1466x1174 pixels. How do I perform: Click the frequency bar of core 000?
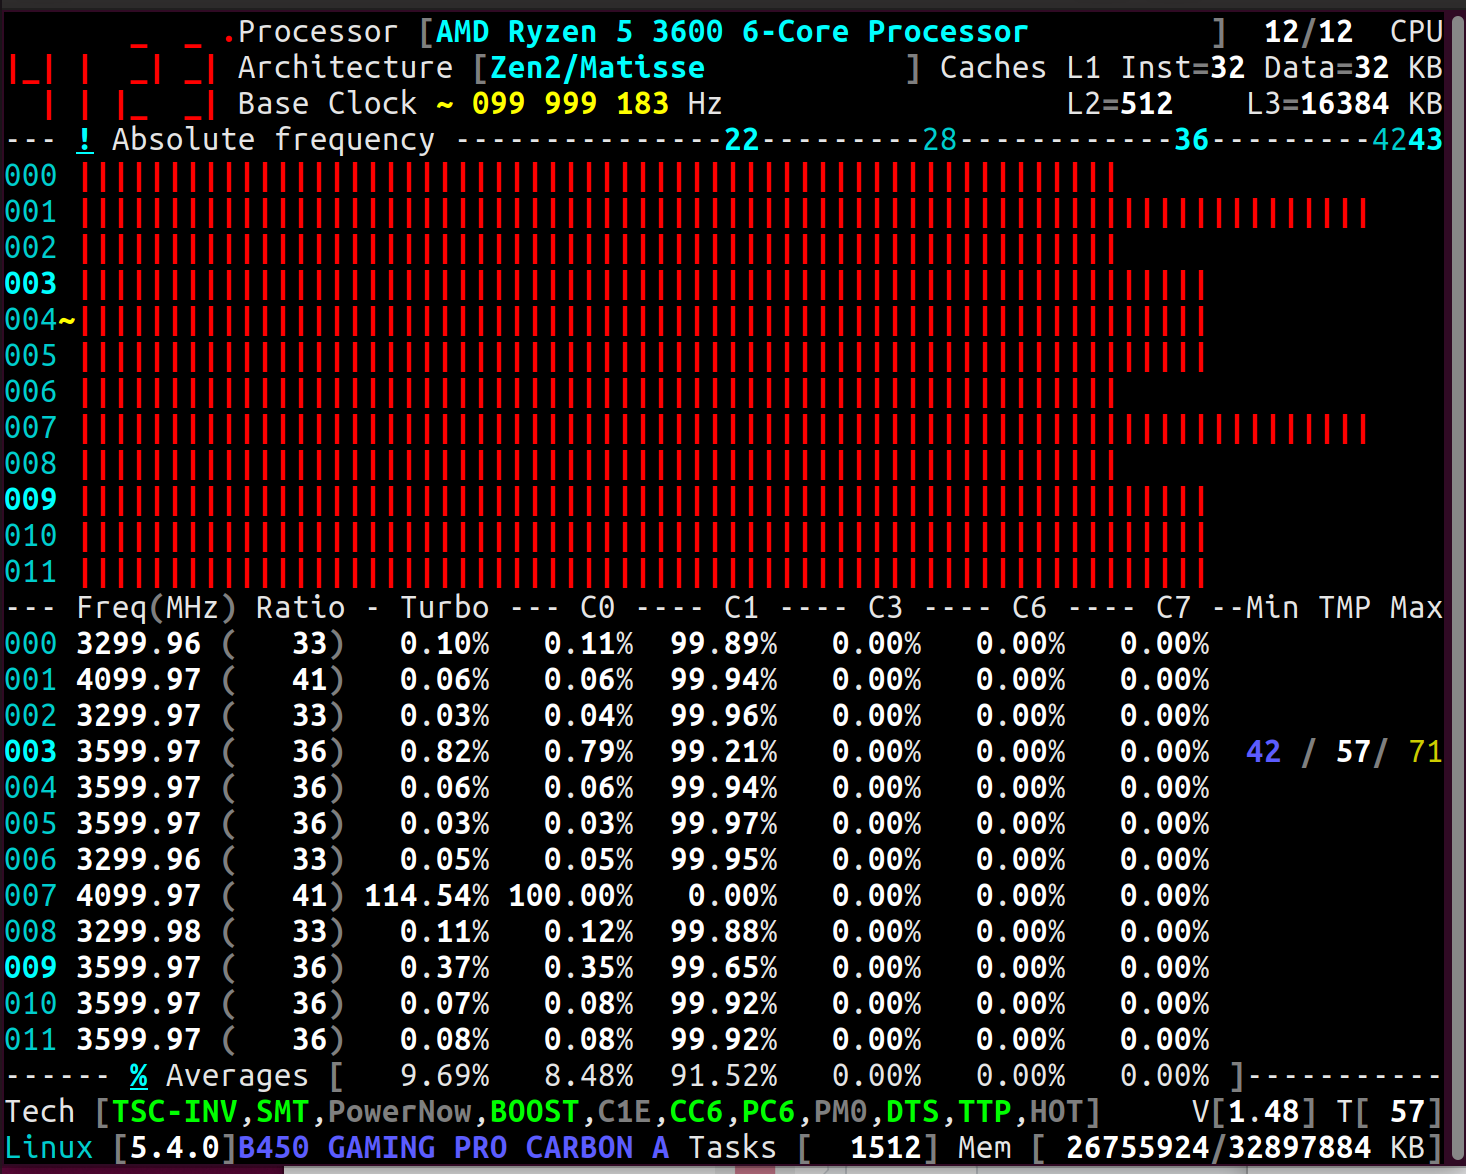(x=598, y=177)
